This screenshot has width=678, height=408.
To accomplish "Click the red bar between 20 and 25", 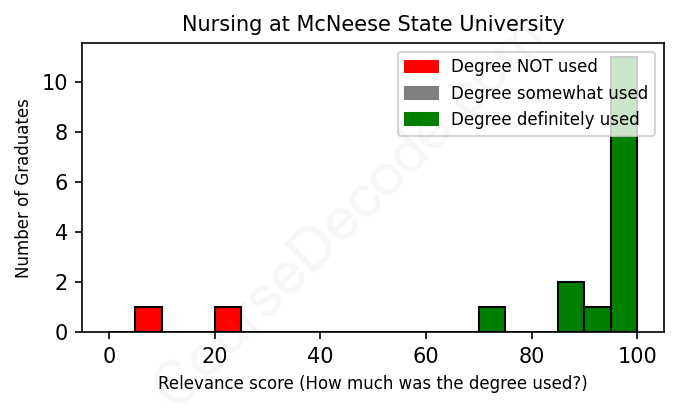I will (228, 319).
